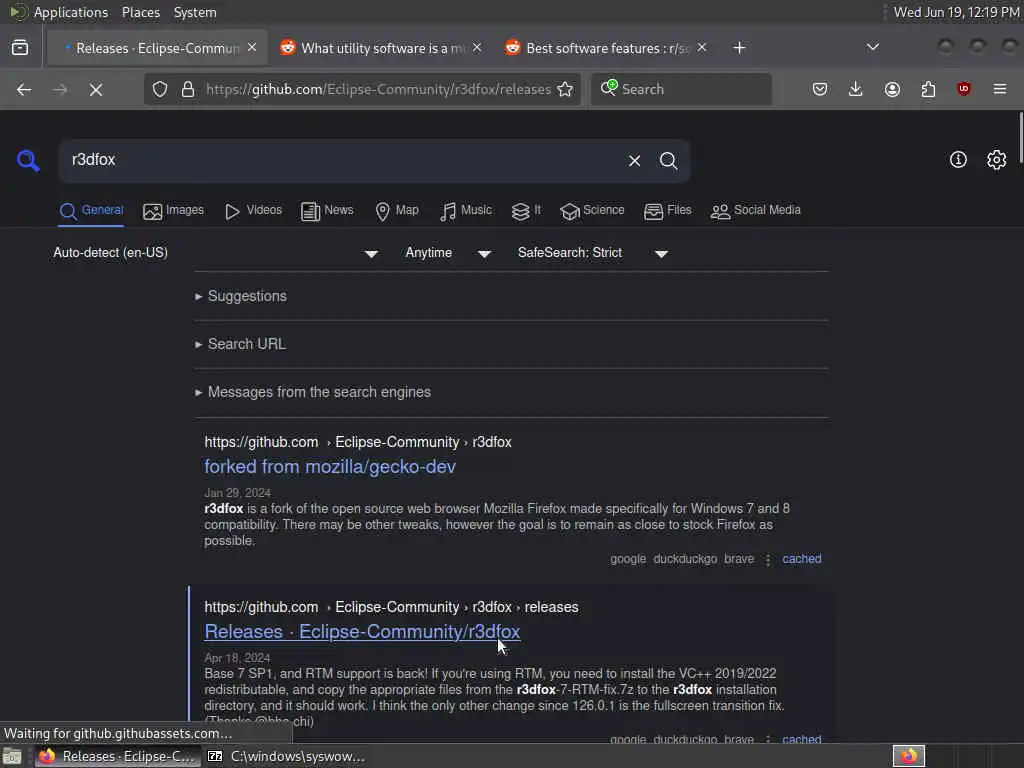Click the show desktop icon in taskbar

coord(12,756)
